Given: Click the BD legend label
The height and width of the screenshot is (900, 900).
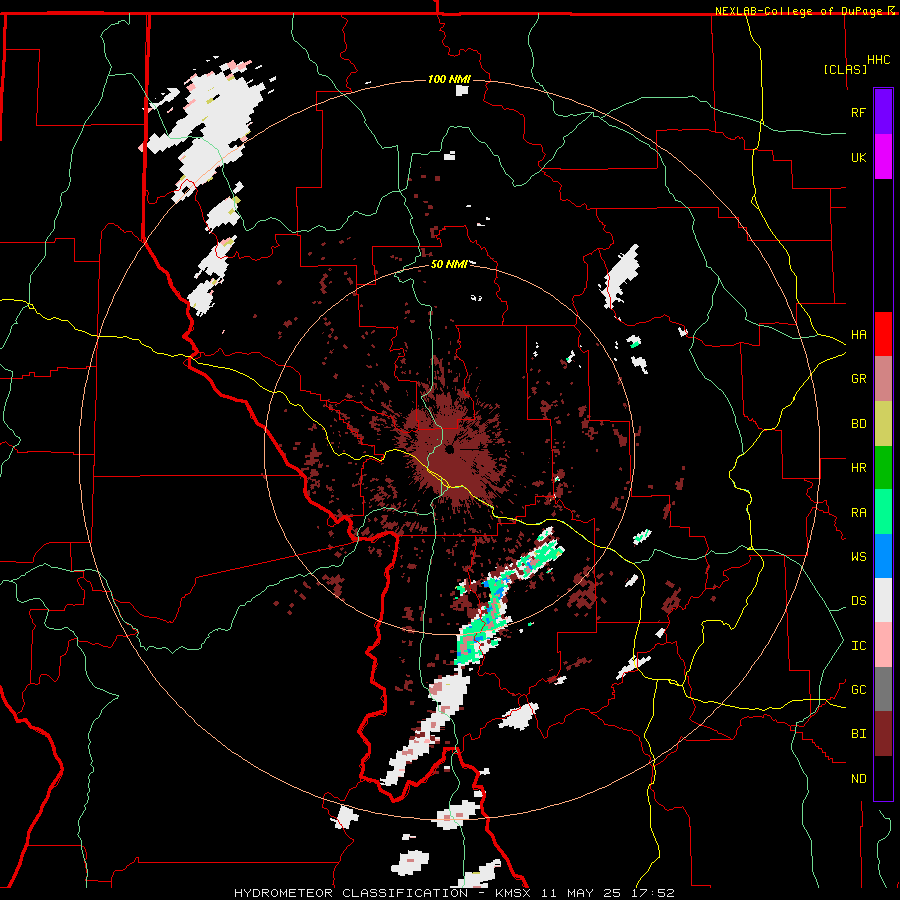Looking at the screenshot, I should (x=858, y=424).
